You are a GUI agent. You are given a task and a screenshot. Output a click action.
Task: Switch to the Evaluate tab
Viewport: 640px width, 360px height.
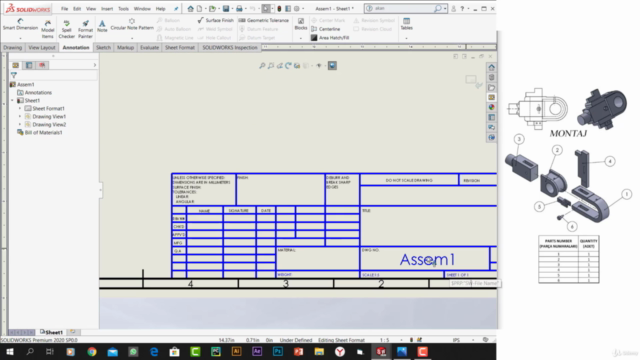tap(149, 48)
